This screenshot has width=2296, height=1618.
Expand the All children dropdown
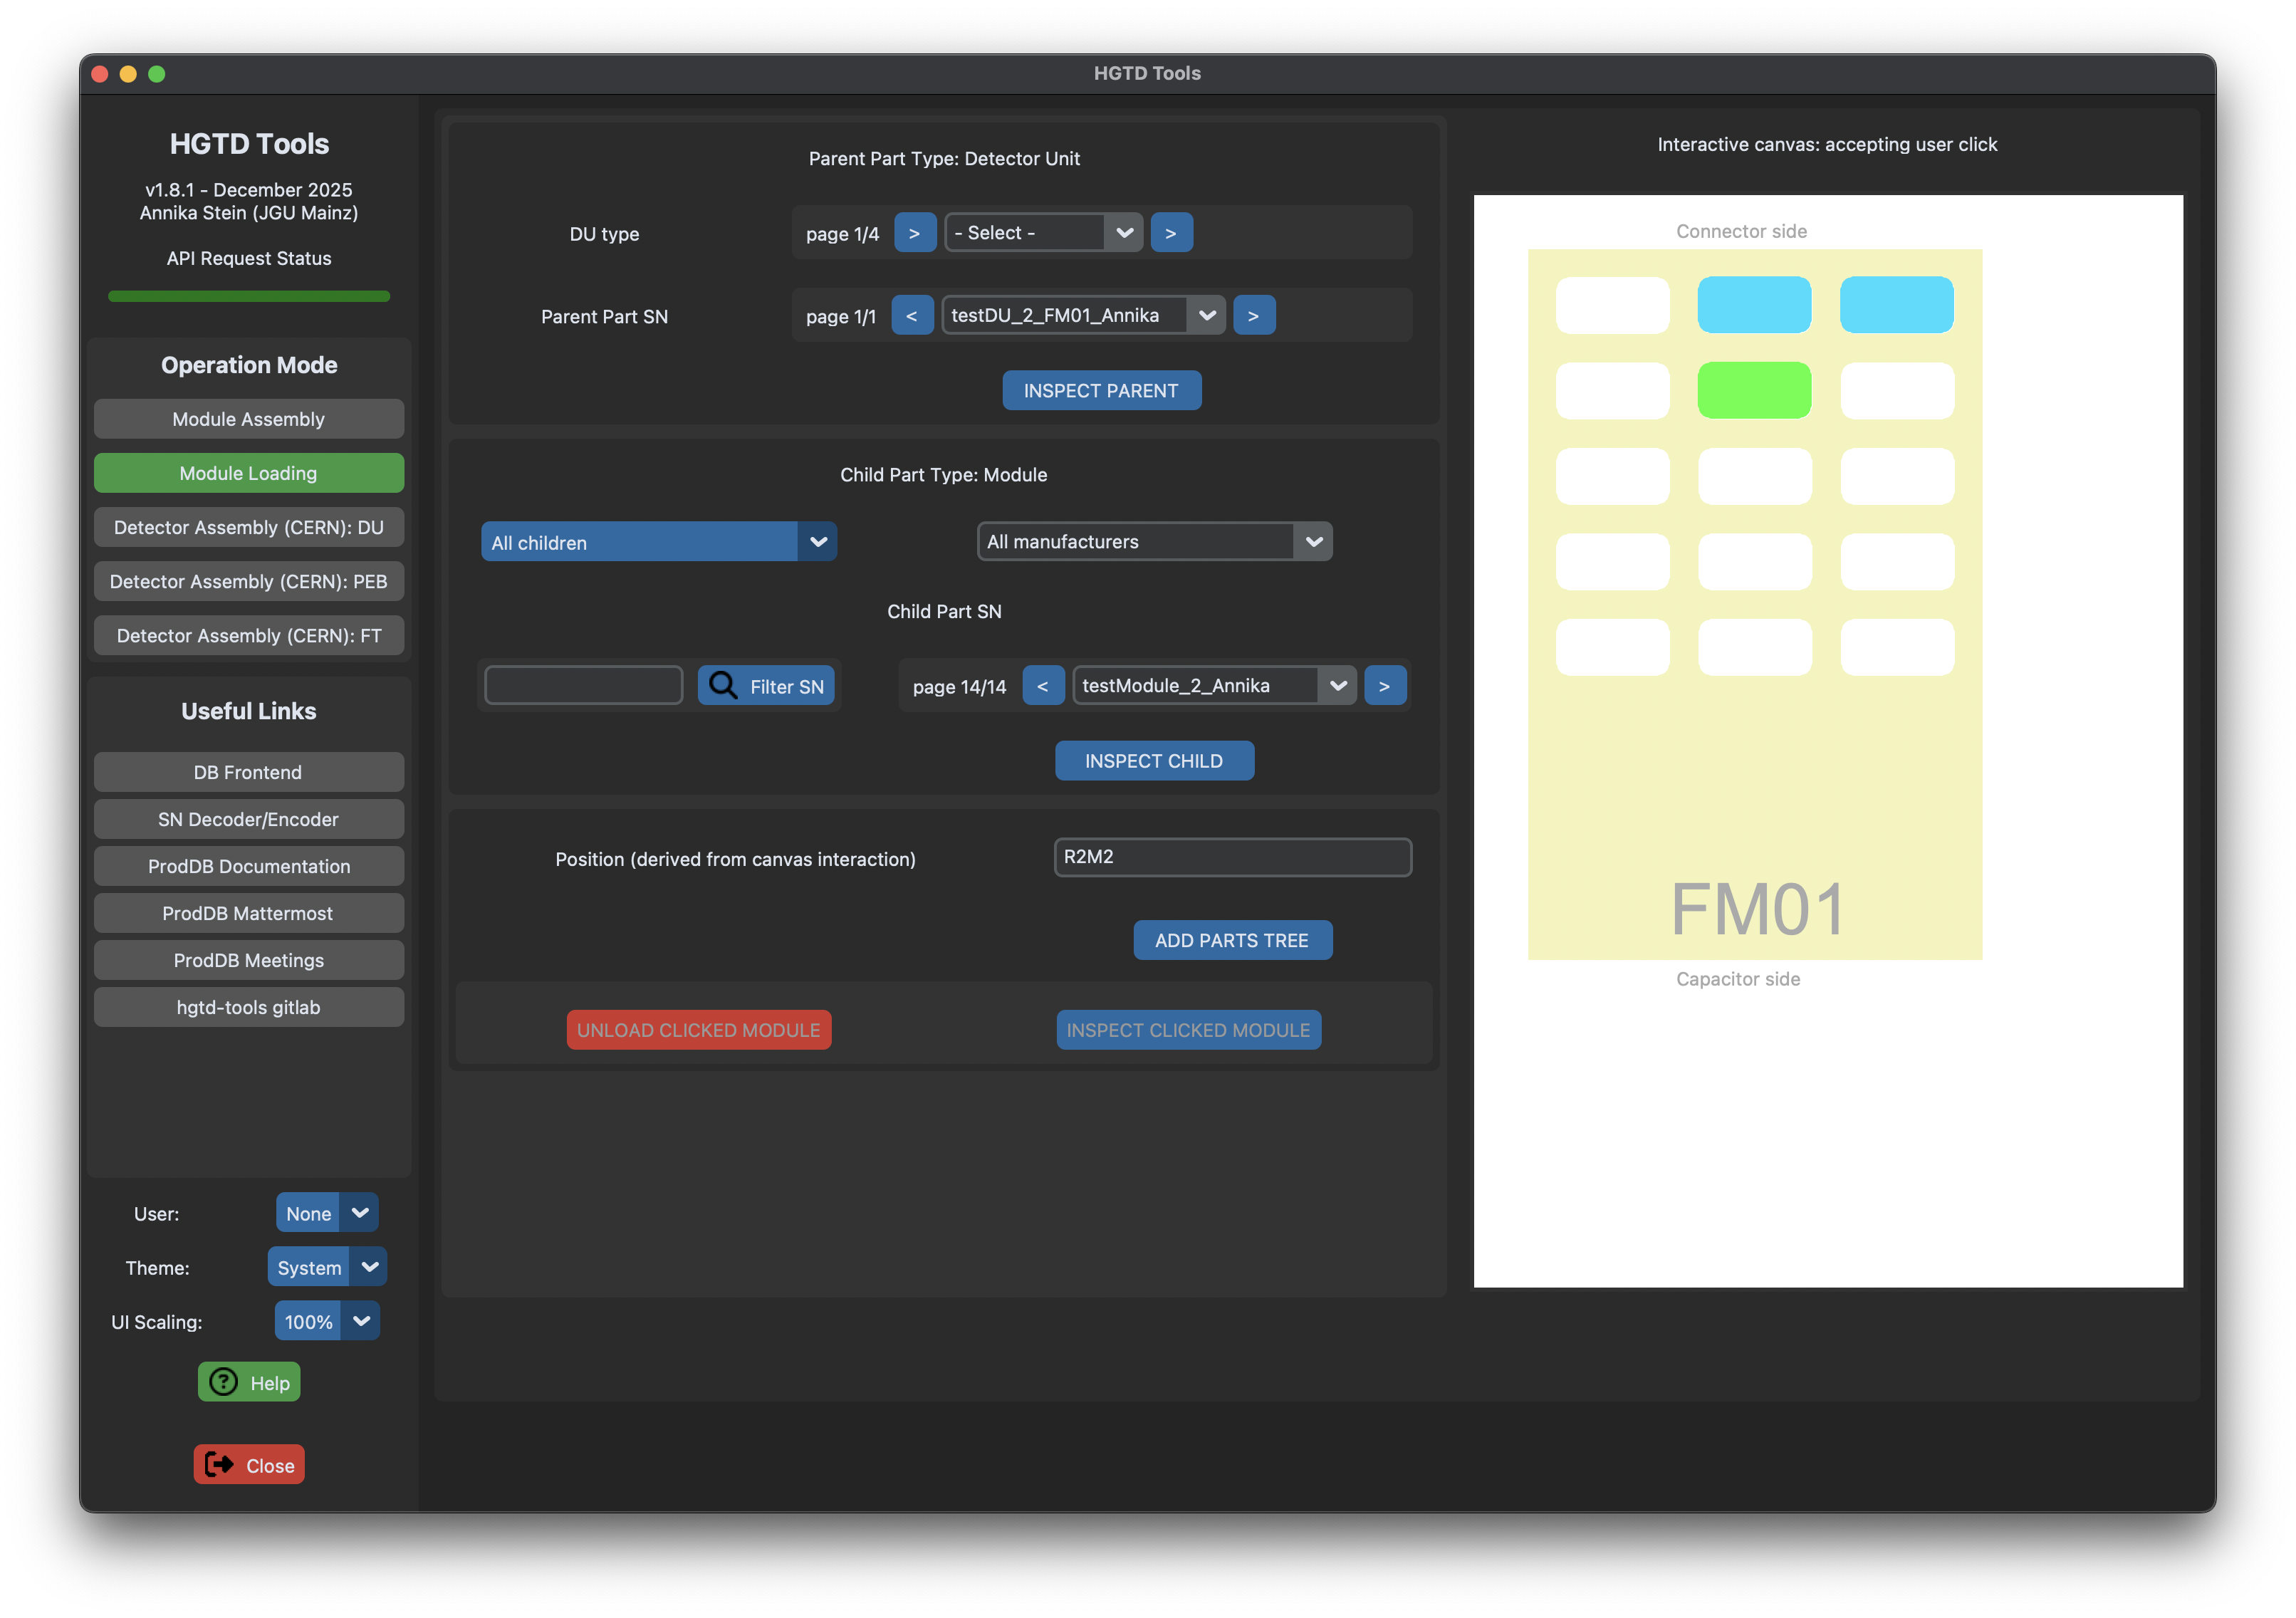659,542
